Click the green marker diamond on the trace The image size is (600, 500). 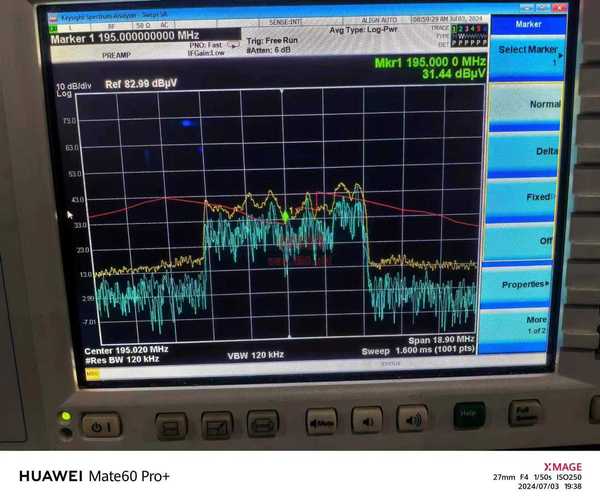285,214
